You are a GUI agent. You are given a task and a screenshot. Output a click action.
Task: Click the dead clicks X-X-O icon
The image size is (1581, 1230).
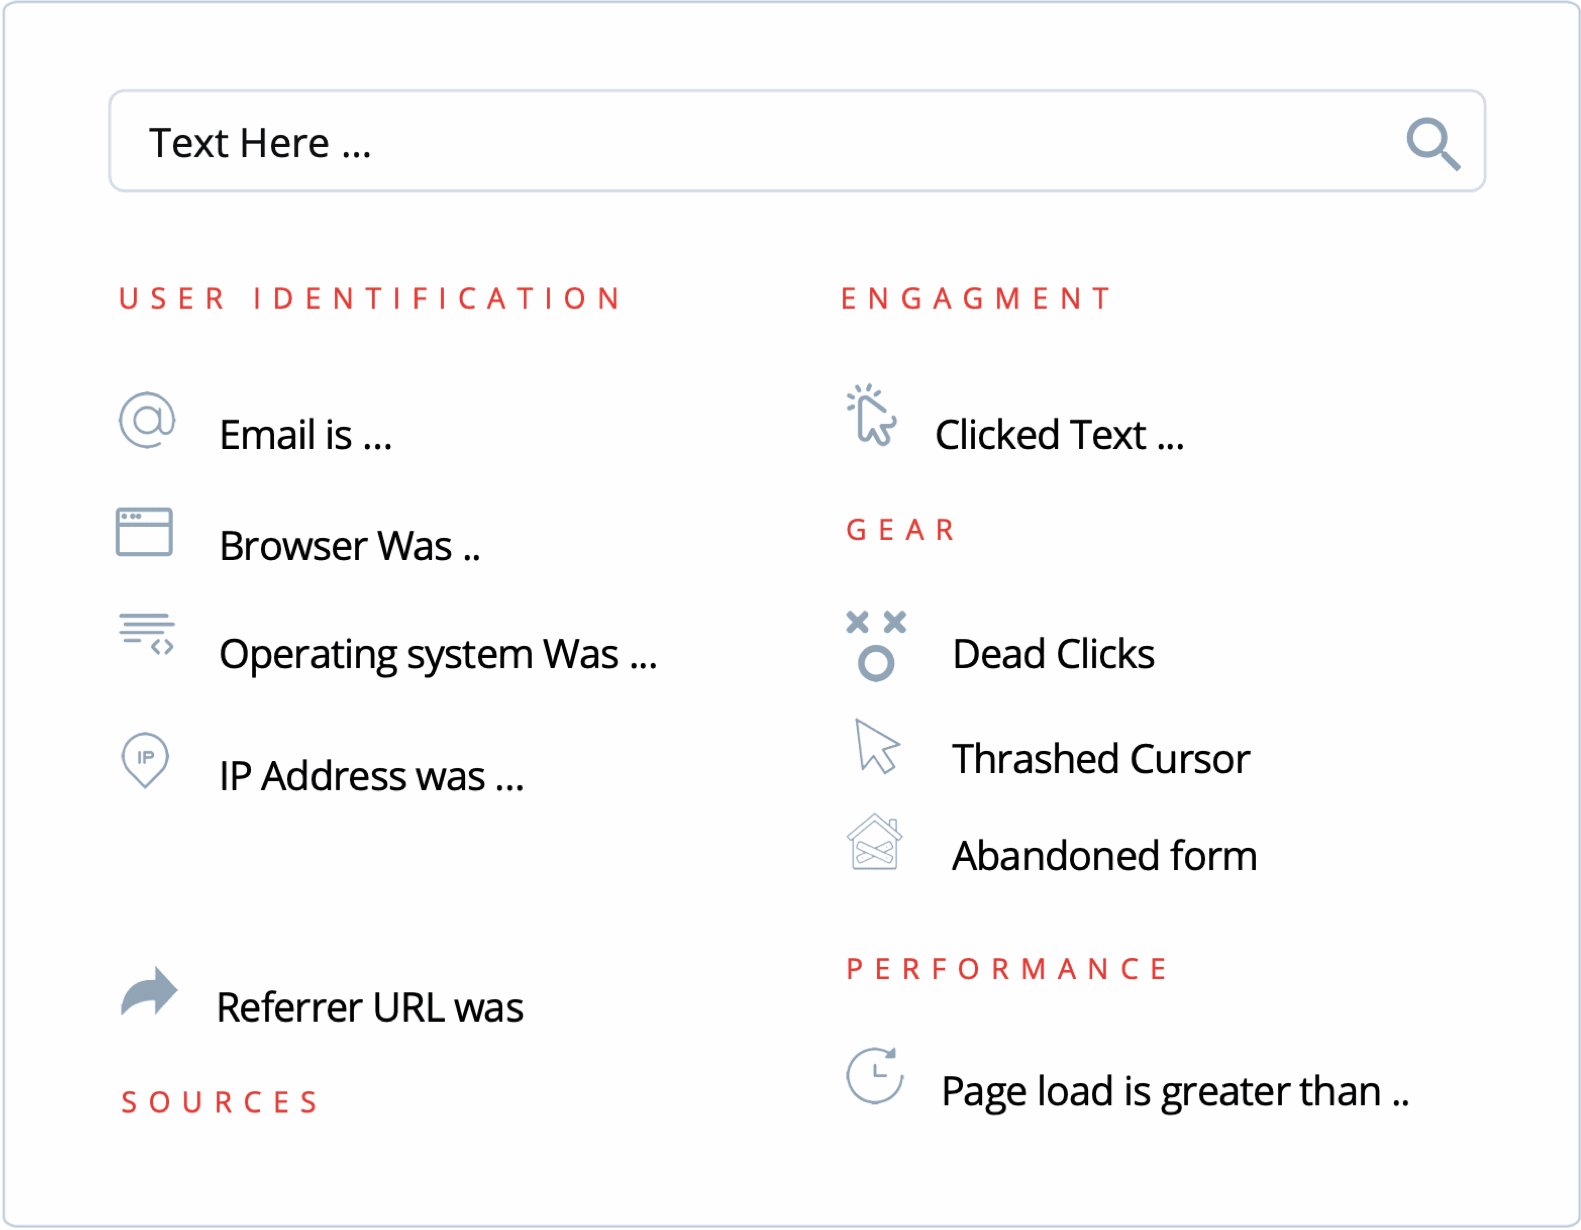click(875, 646)
